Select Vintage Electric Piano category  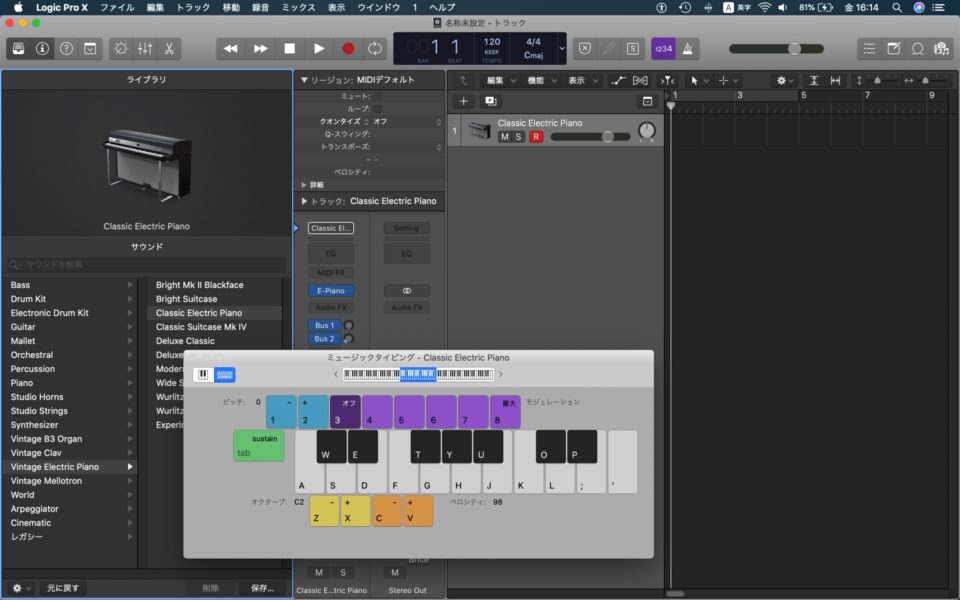click(x=69, y=467)
